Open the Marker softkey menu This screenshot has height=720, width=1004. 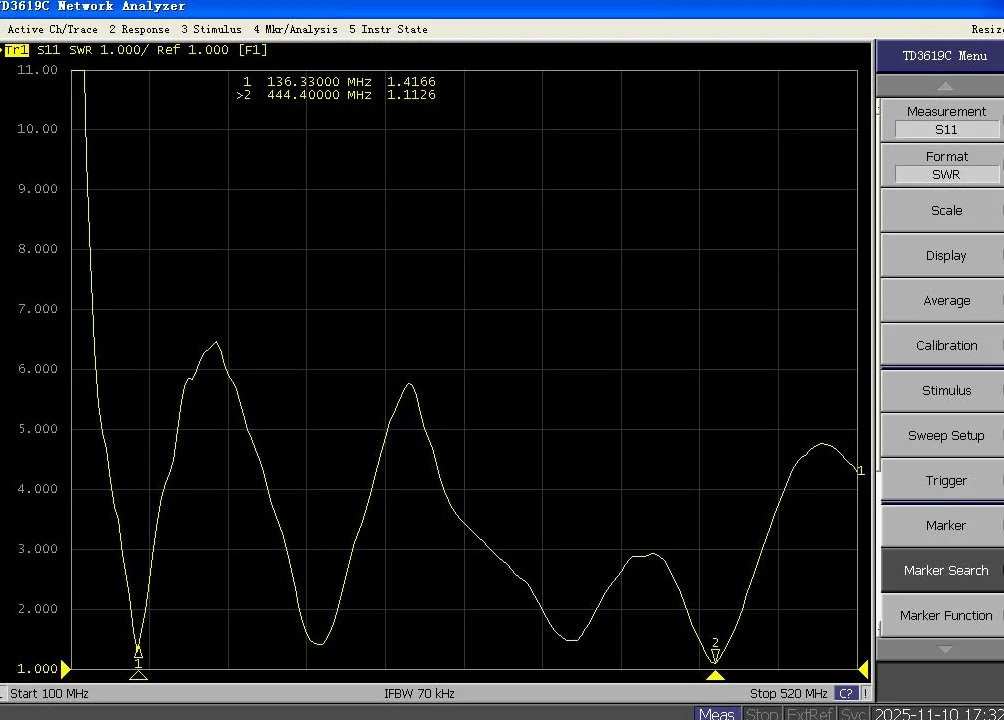pos(943,525)
